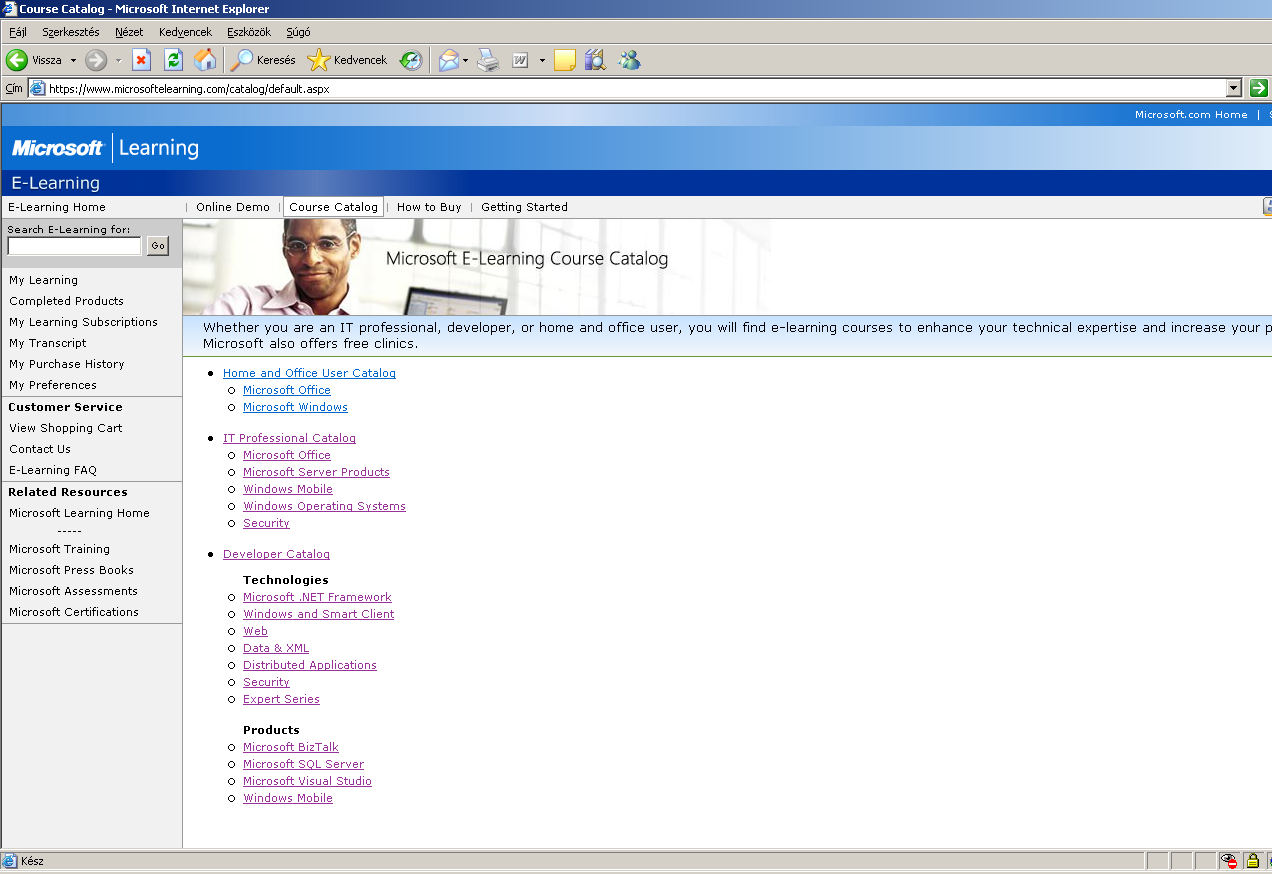1272x874 pixels.
Task: Open the Research books toolbar icon
Action: point(596,60)
